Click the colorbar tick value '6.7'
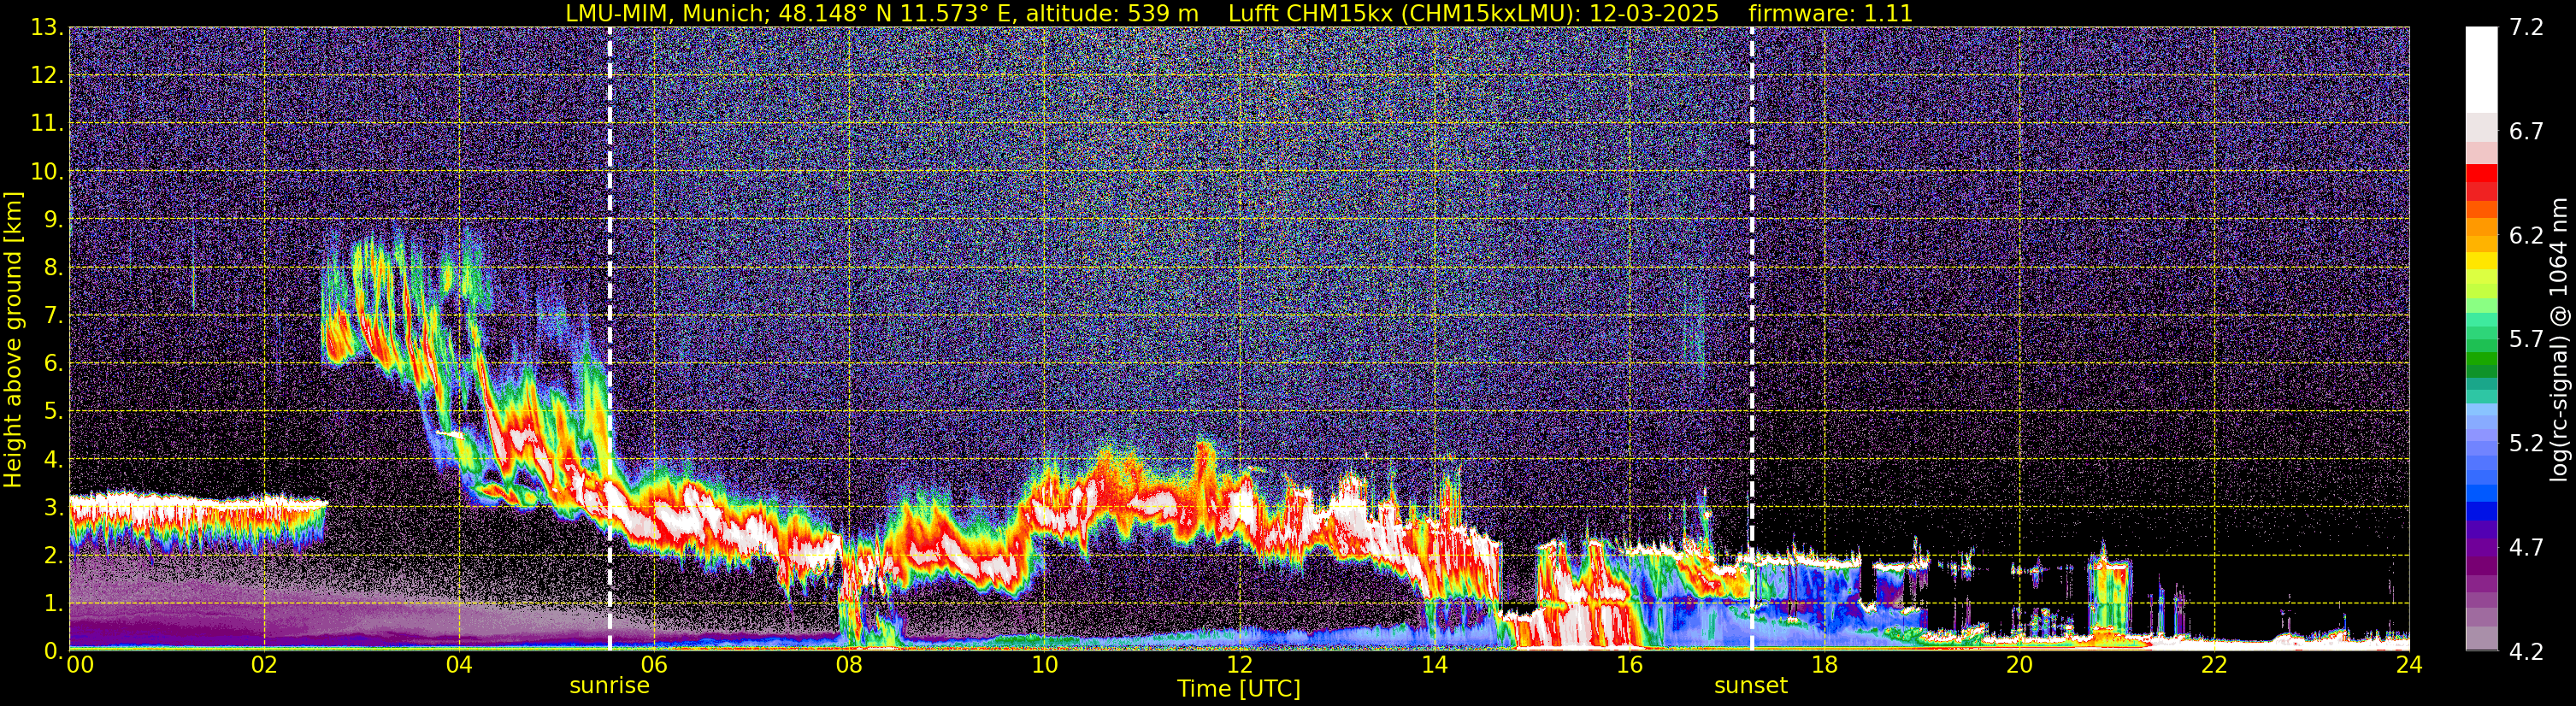 (x=2526, y=131)
